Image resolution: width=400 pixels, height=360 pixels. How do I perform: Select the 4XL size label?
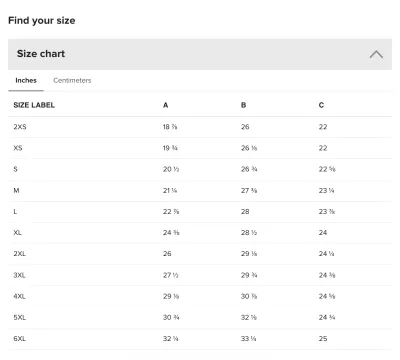point(19,296)
